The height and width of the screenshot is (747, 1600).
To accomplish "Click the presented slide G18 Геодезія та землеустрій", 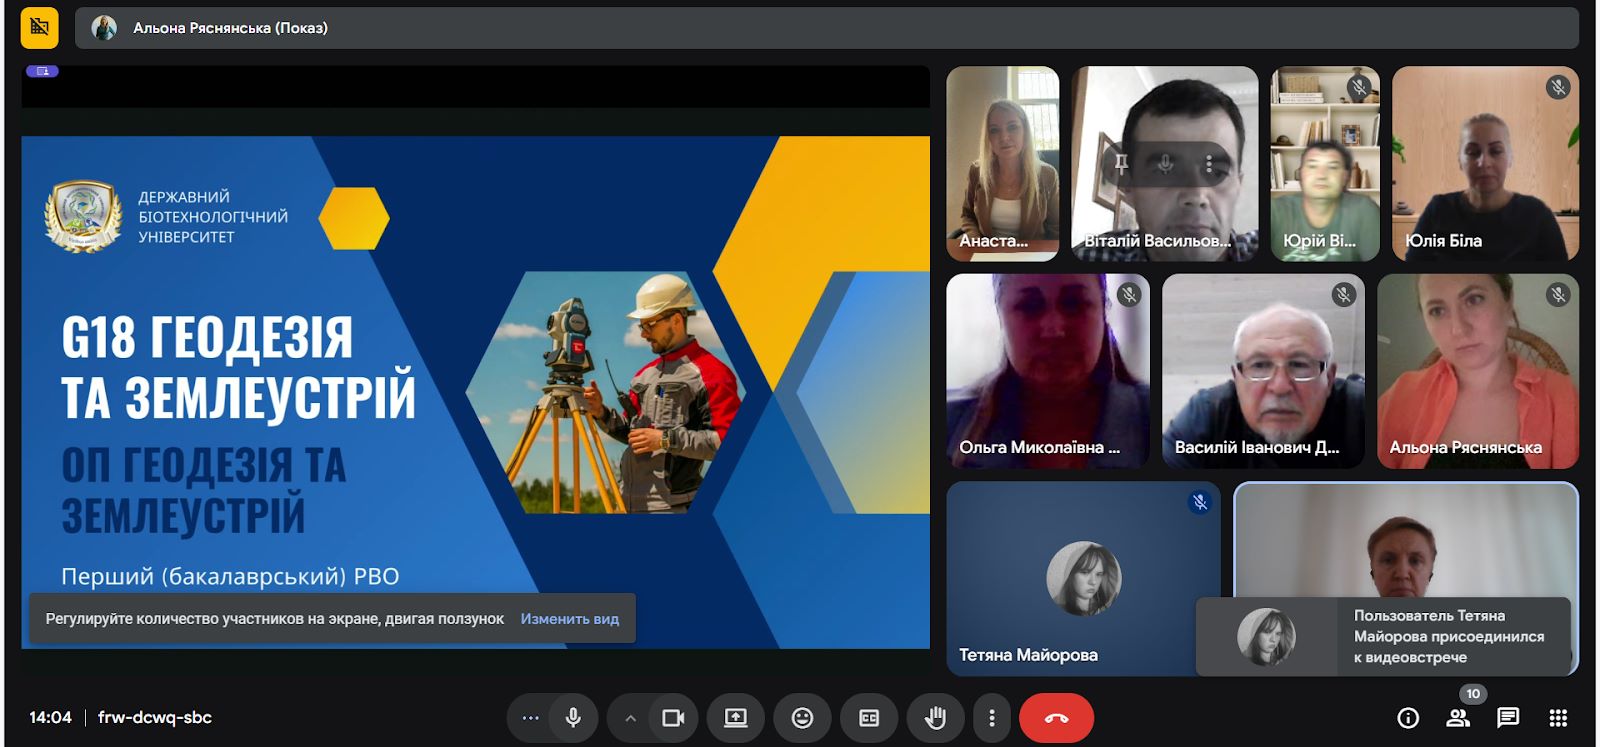I will click(476, 392).
